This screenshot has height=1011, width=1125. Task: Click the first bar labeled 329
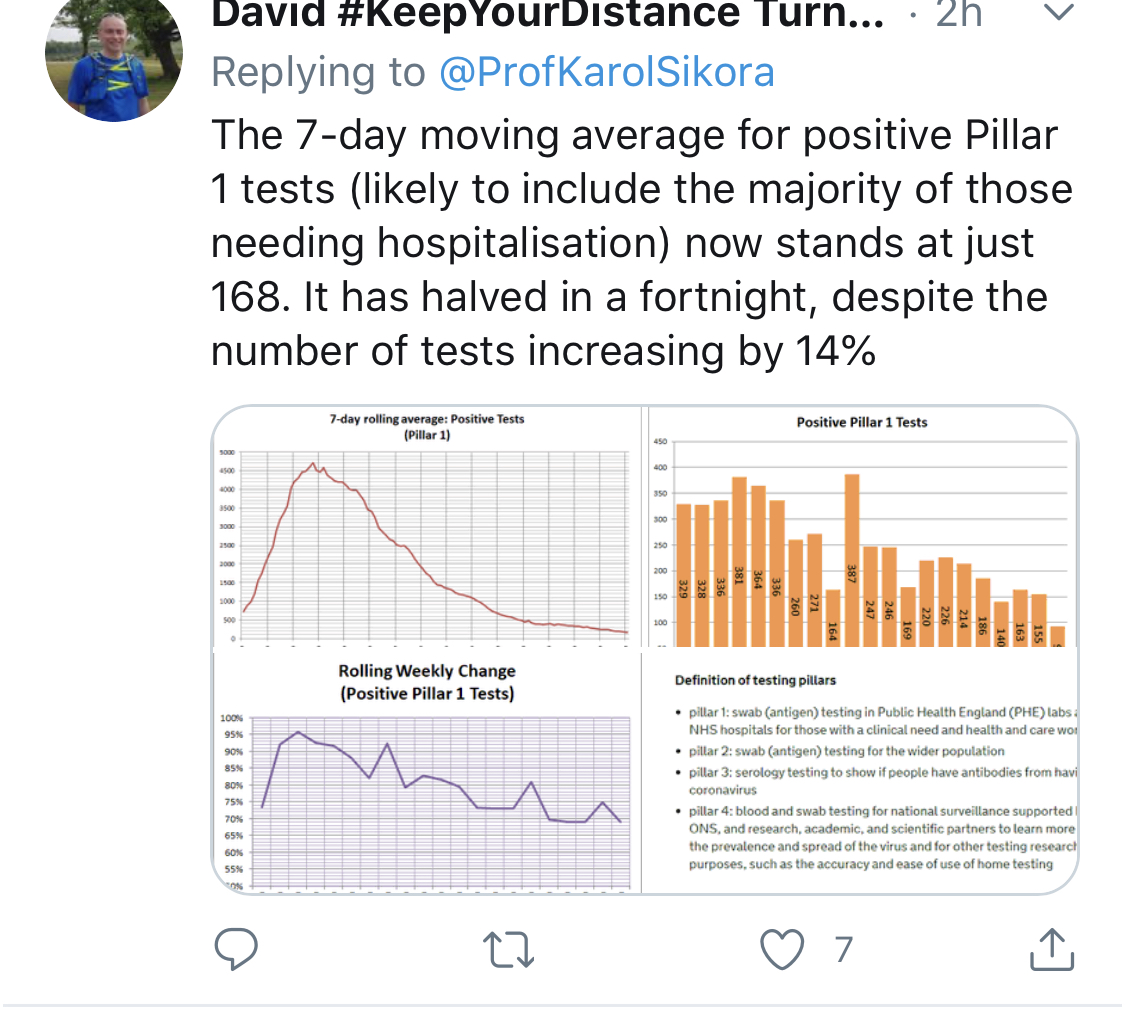pos(684,575)
